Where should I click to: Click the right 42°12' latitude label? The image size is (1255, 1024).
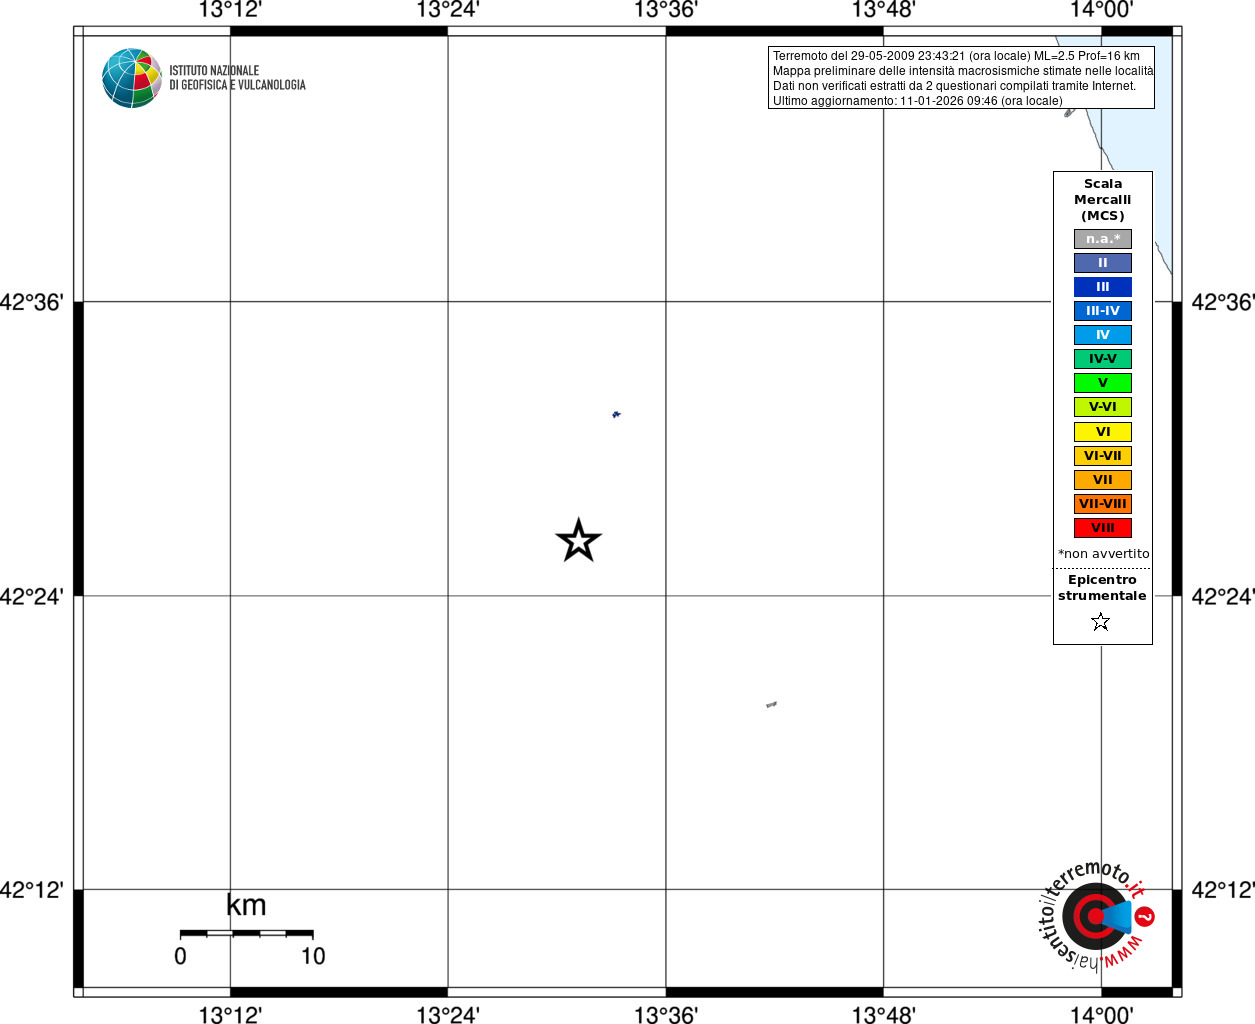[x=1223, y=889]
